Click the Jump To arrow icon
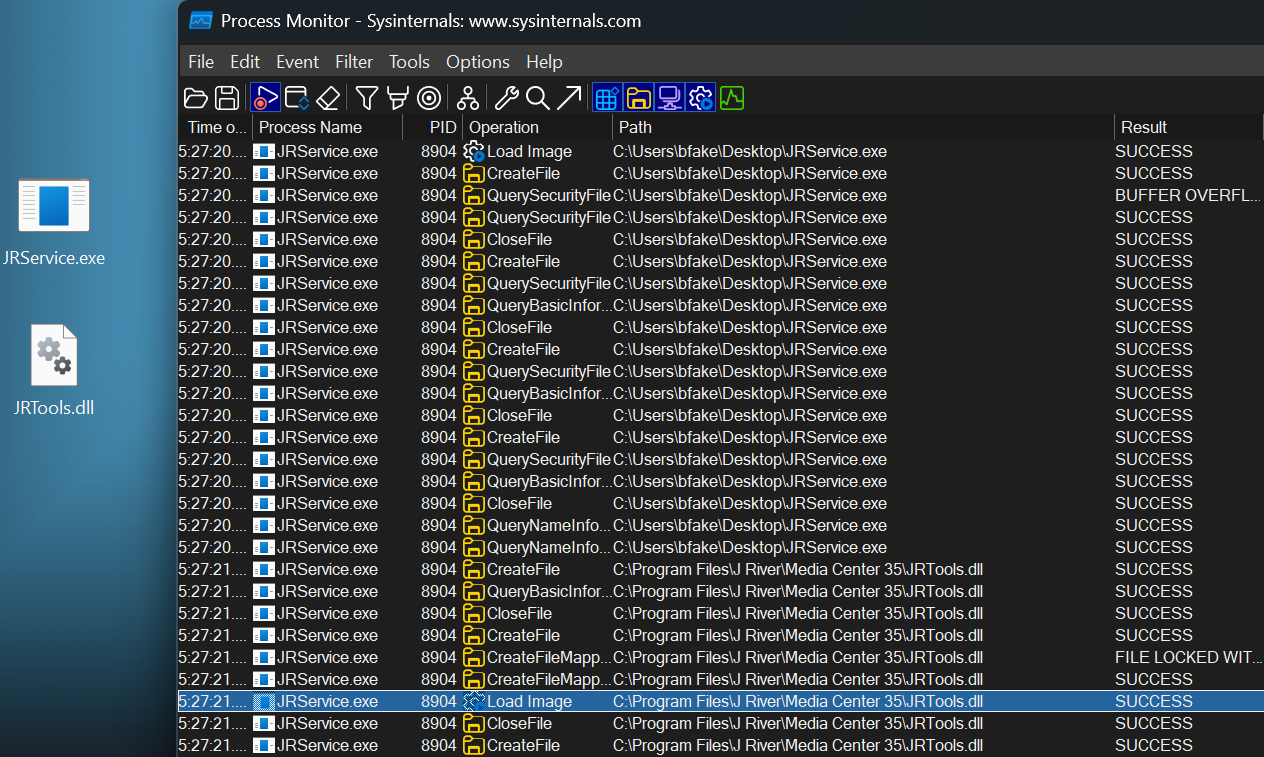The height and width of the screenshot is (757, 1264). [x=570, y=97]
